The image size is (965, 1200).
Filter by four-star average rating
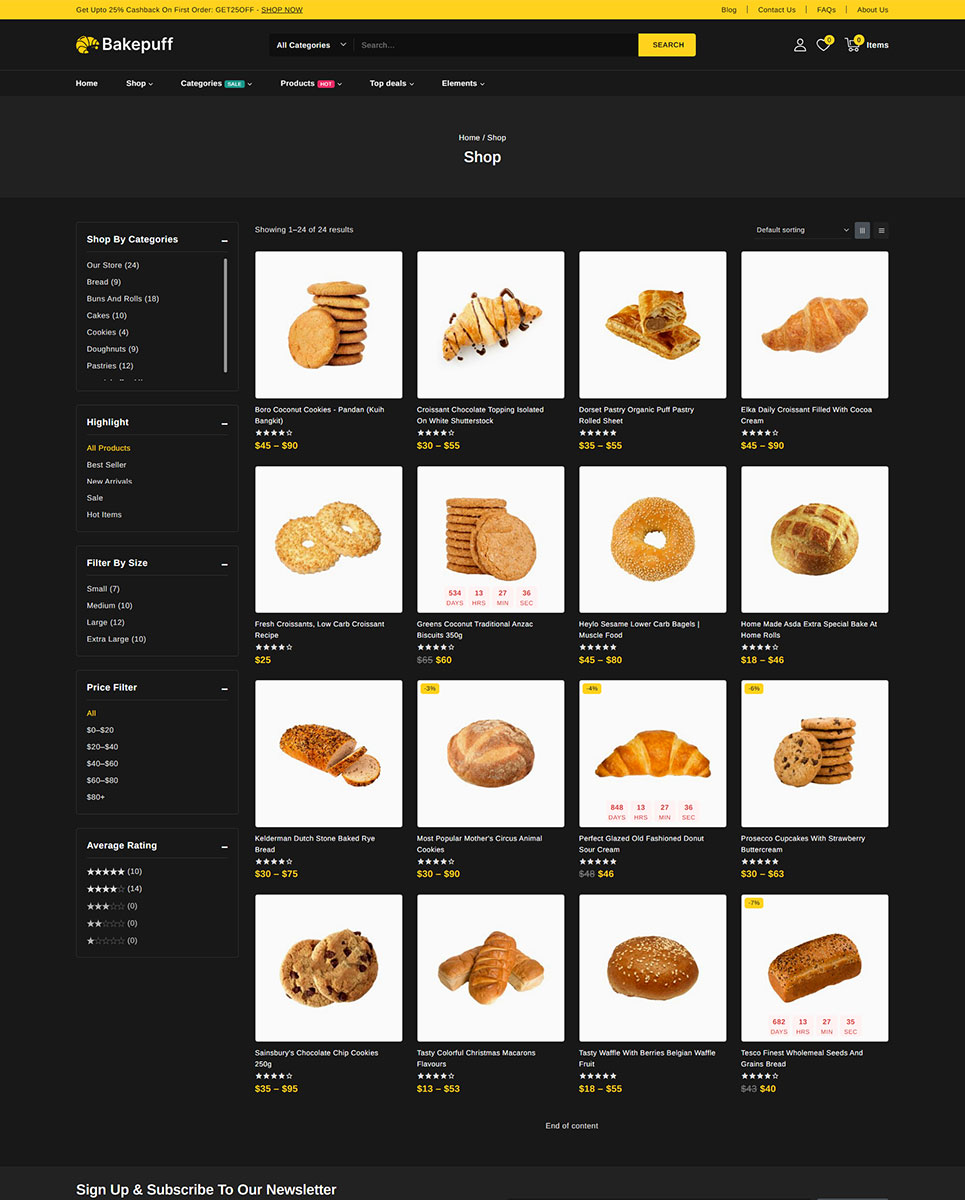[106, 889]
